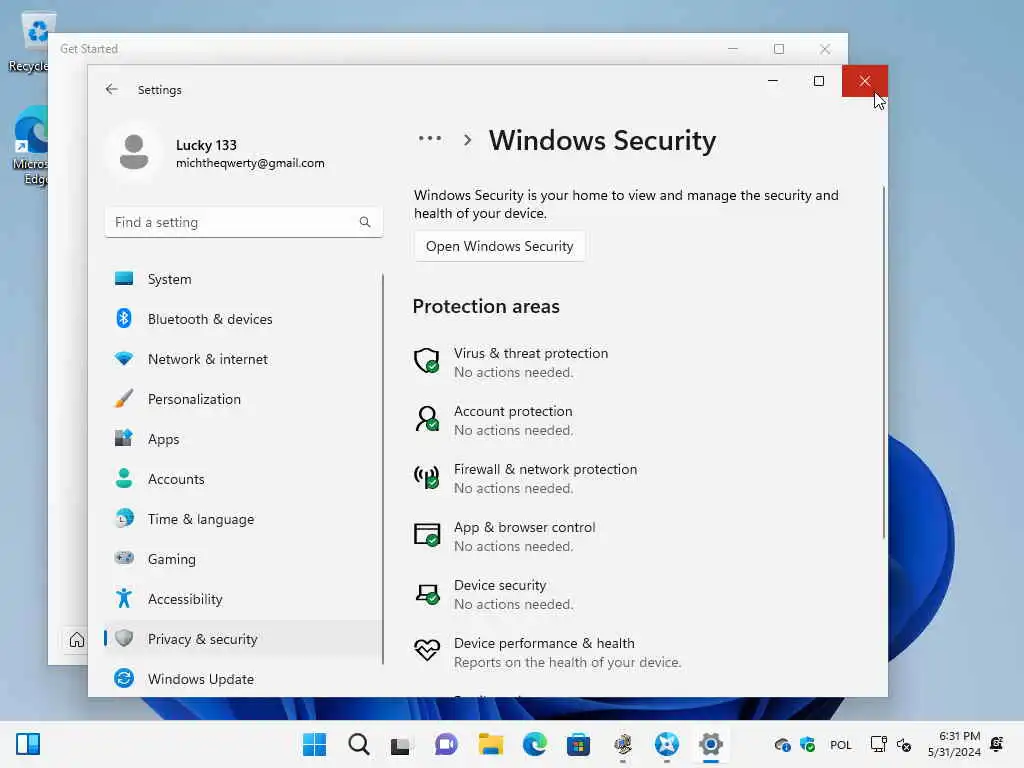
Task: Click the Device performance heart icon
Action: coord(426,650)
